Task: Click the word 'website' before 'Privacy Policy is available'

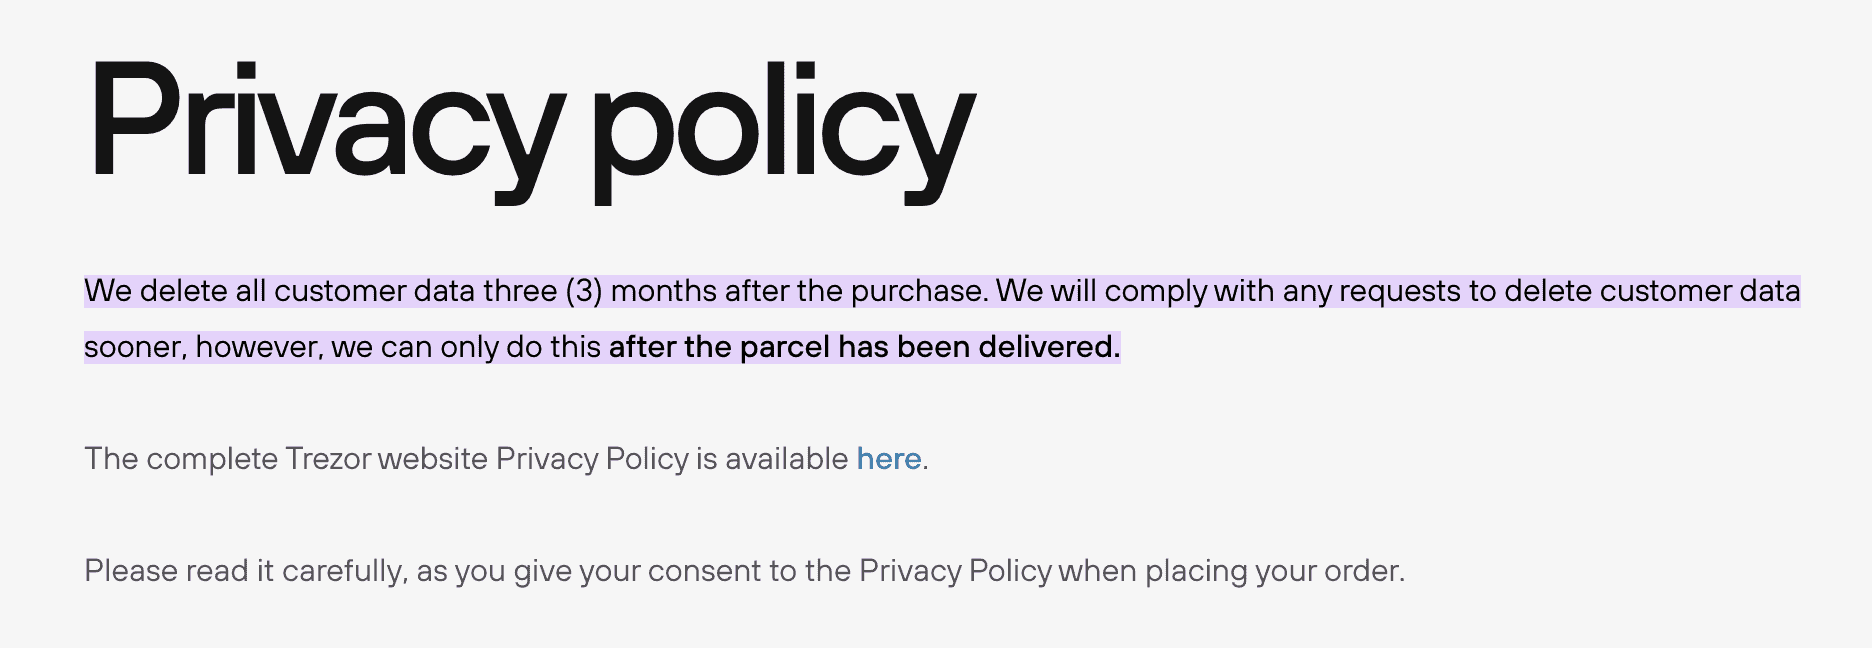Action: (432, 459)
